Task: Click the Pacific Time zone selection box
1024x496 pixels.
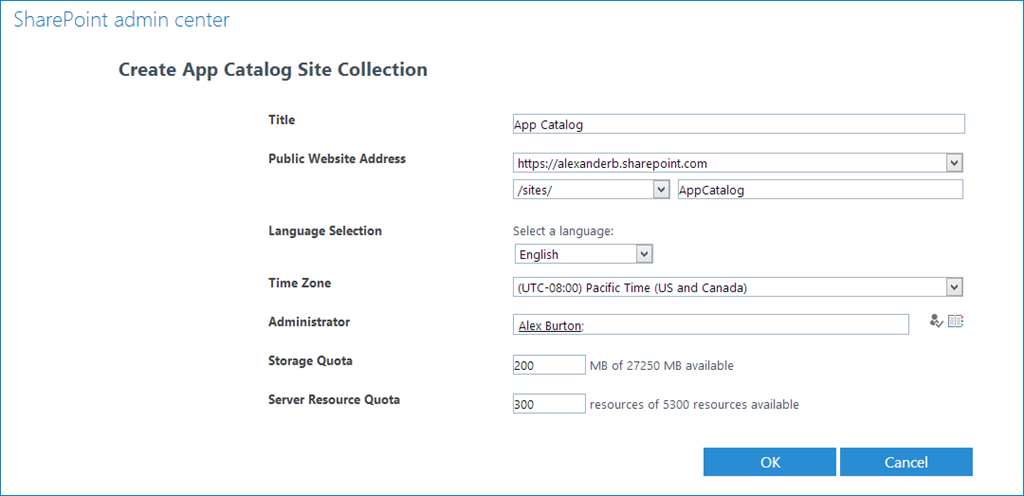Action: coord(738,287)
